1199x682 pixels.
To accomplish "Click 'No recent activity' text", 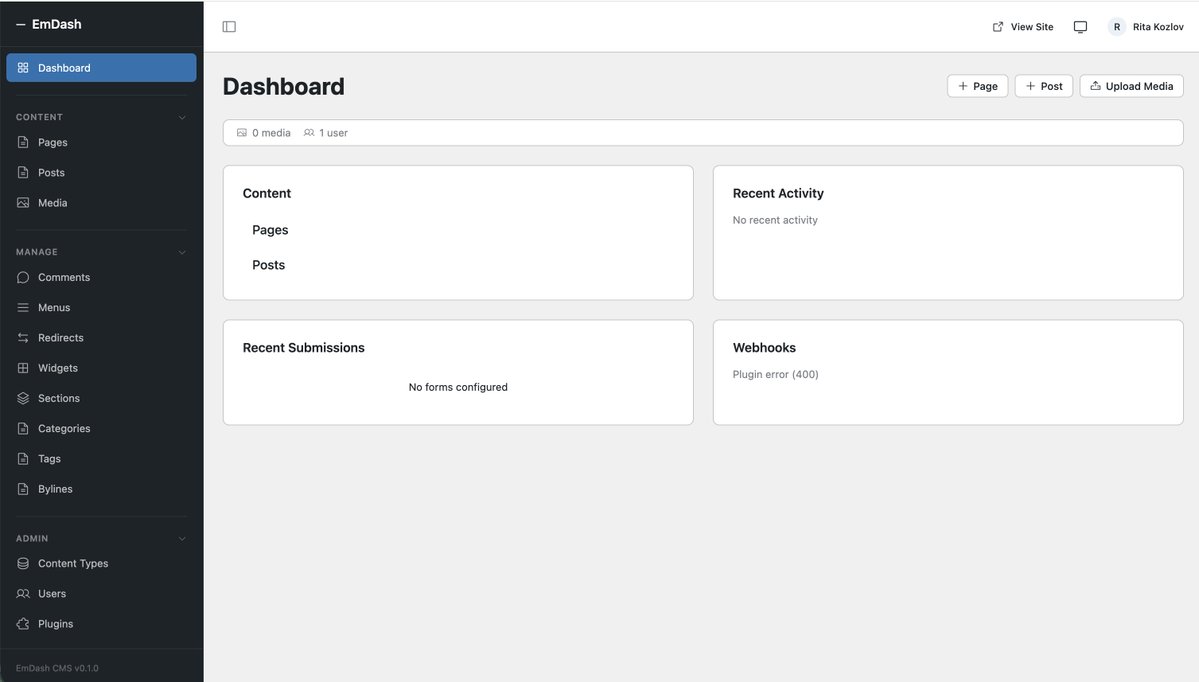I will pos(775,220).
